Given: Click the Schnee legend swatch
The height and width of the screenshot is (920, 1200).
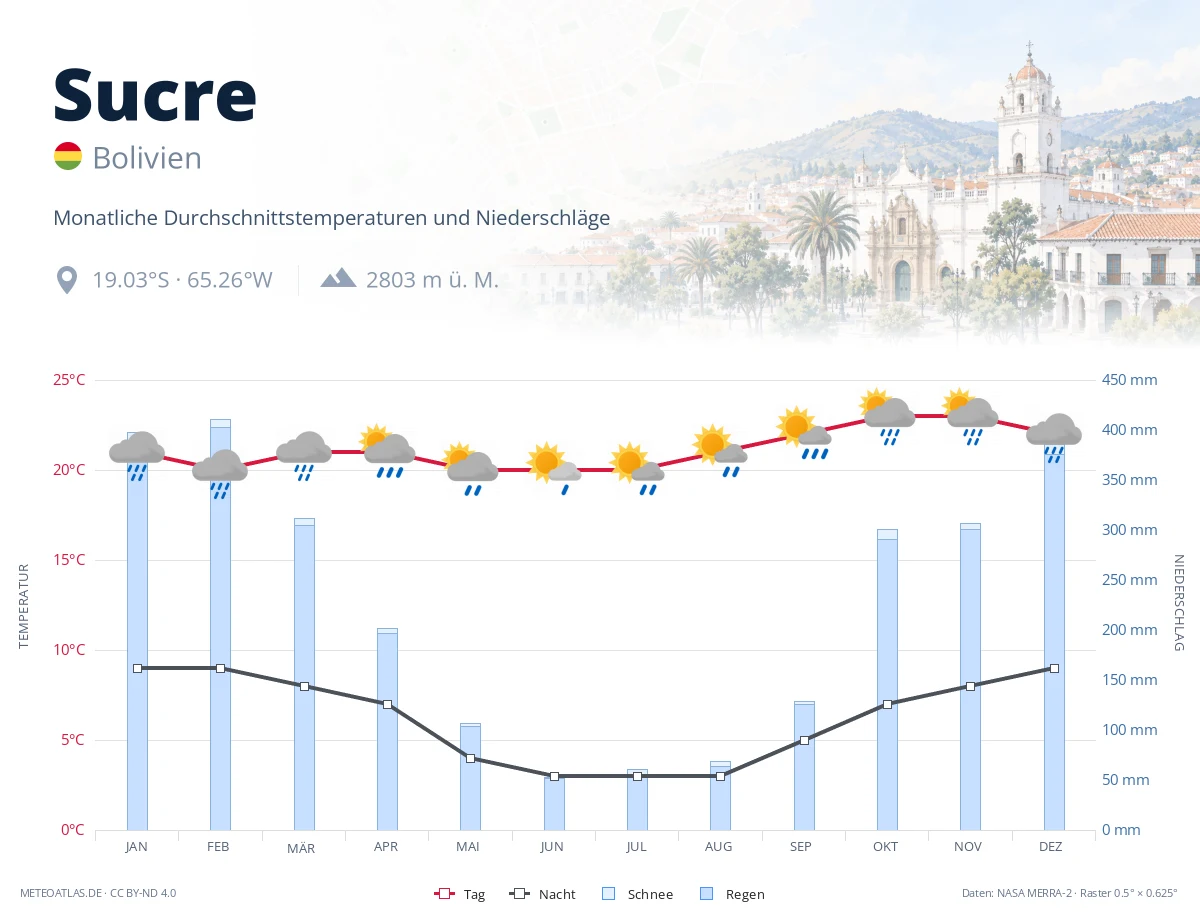Looking at the screenshot, I should (x=608, y=894).
